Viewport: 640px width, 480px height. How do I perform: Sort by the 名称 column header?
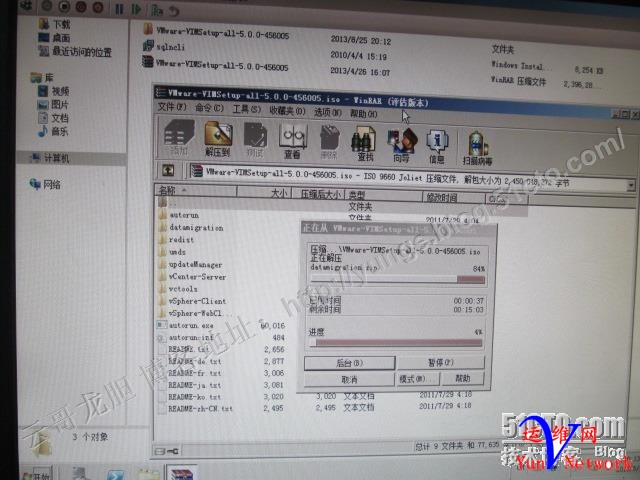[x=196, y=190]
